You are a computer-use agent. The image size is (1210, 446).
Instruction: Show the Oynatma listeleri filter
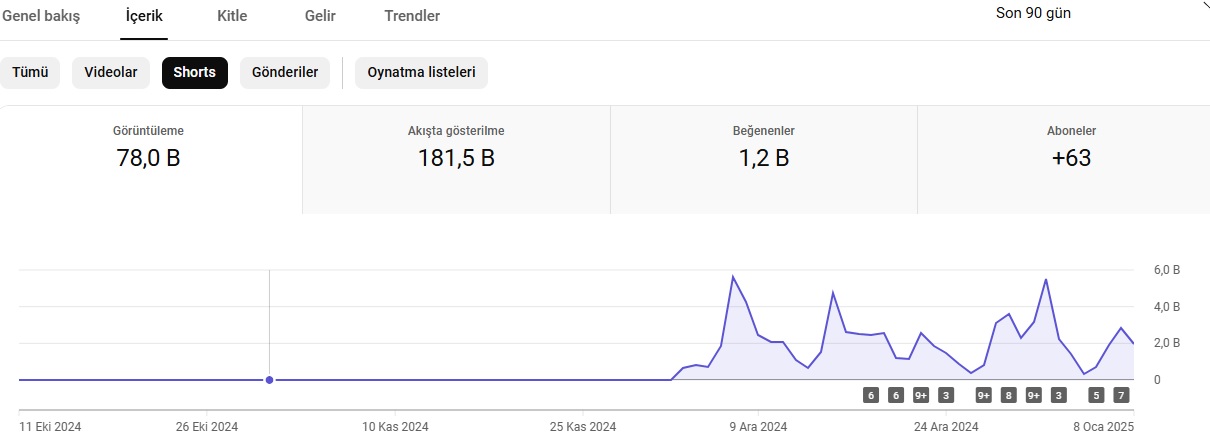click(x=422, y=73)
